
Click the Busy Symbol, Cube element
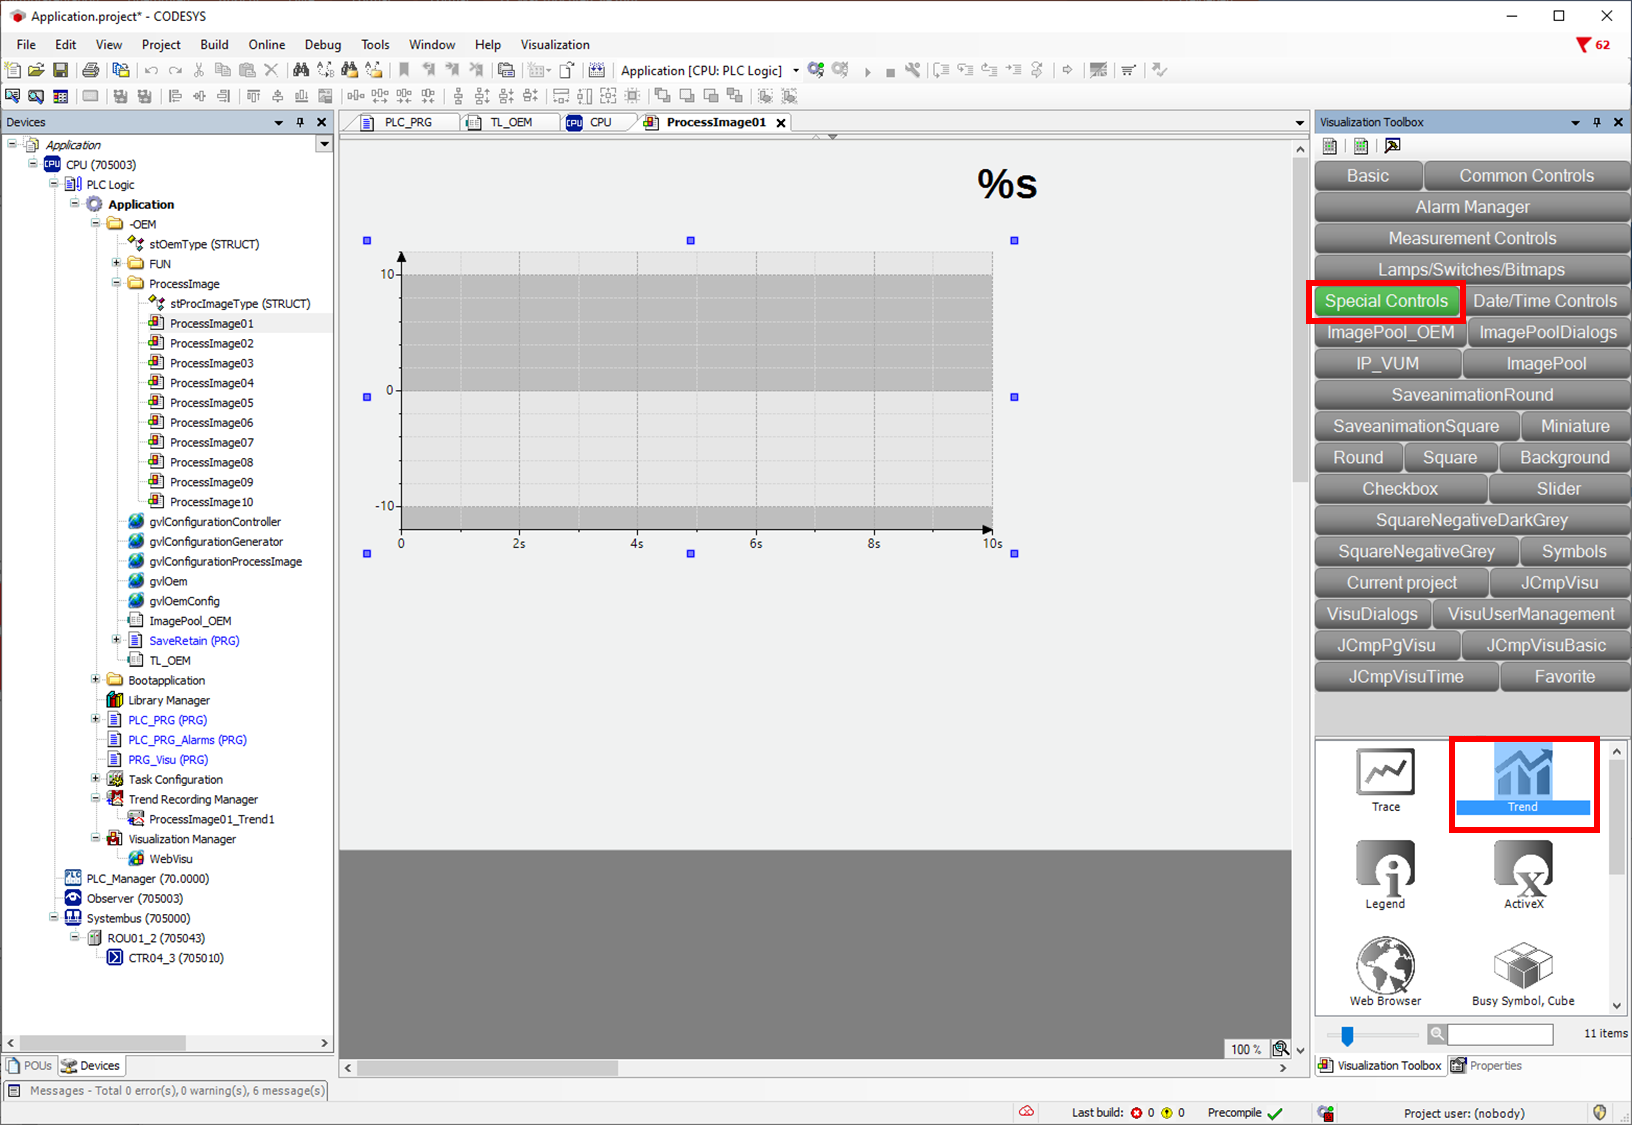[x=1523, y=970]
